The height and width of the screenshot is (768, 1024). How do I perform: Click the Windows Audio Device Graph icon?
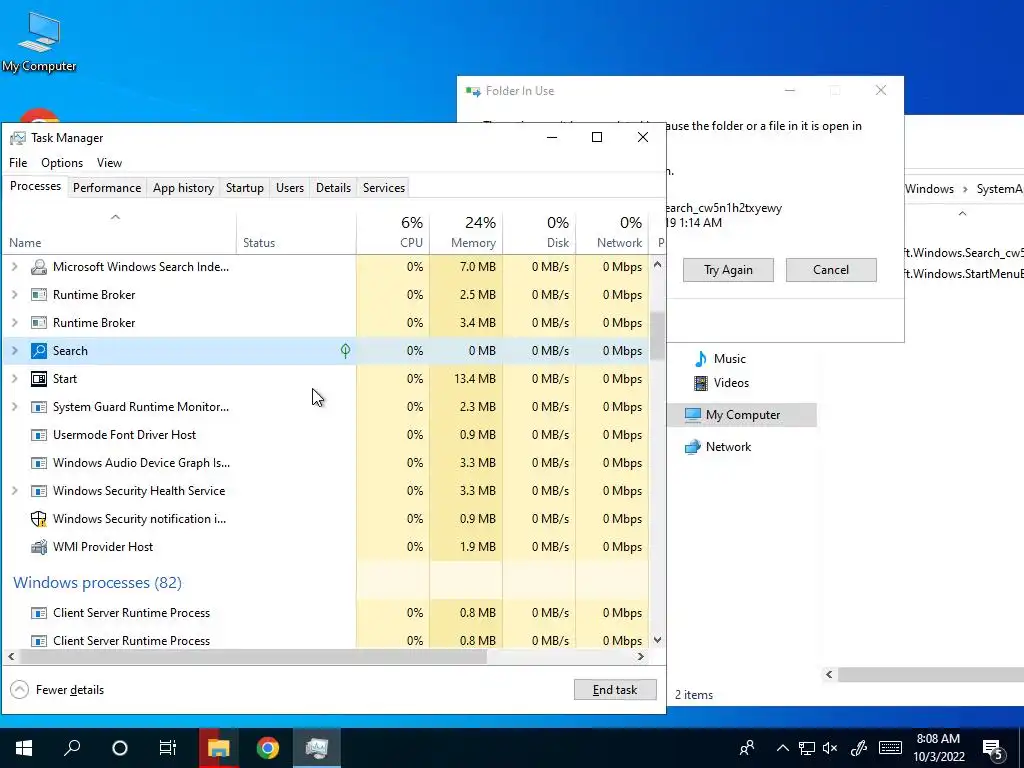pos(39,463)
